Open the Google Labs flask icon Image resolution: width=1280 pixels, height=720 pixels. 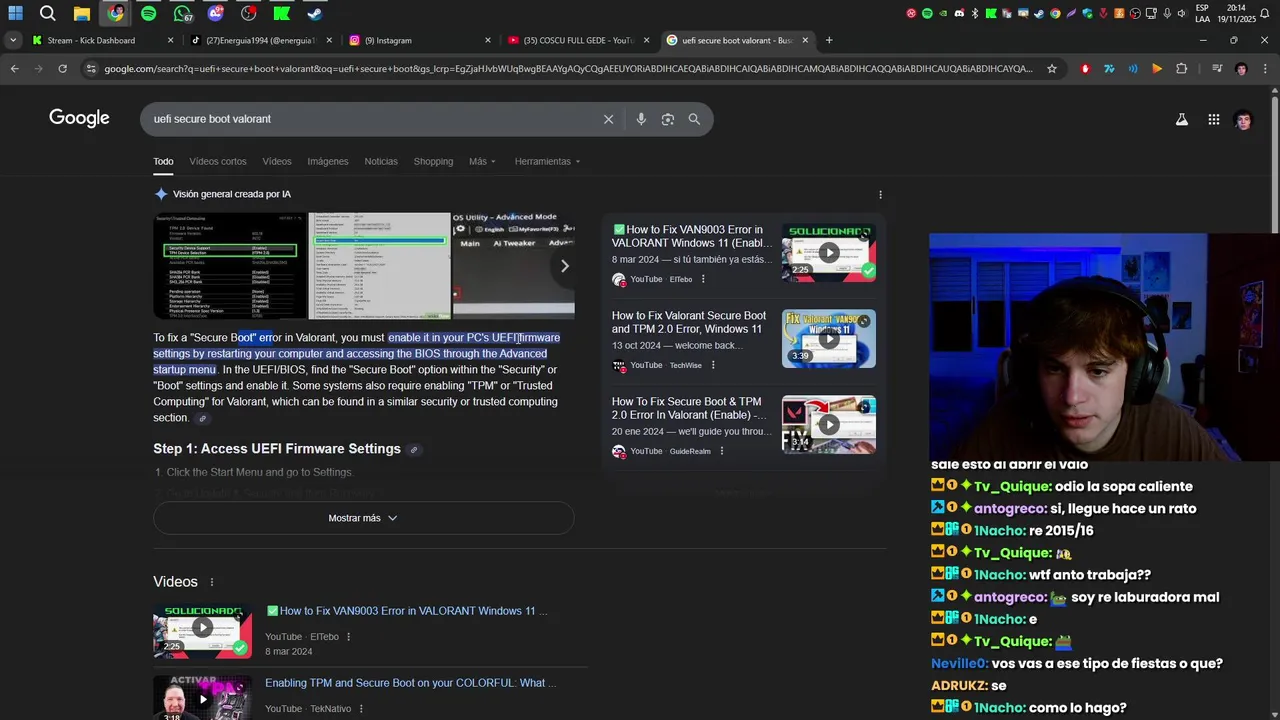tap(1181, 119)
